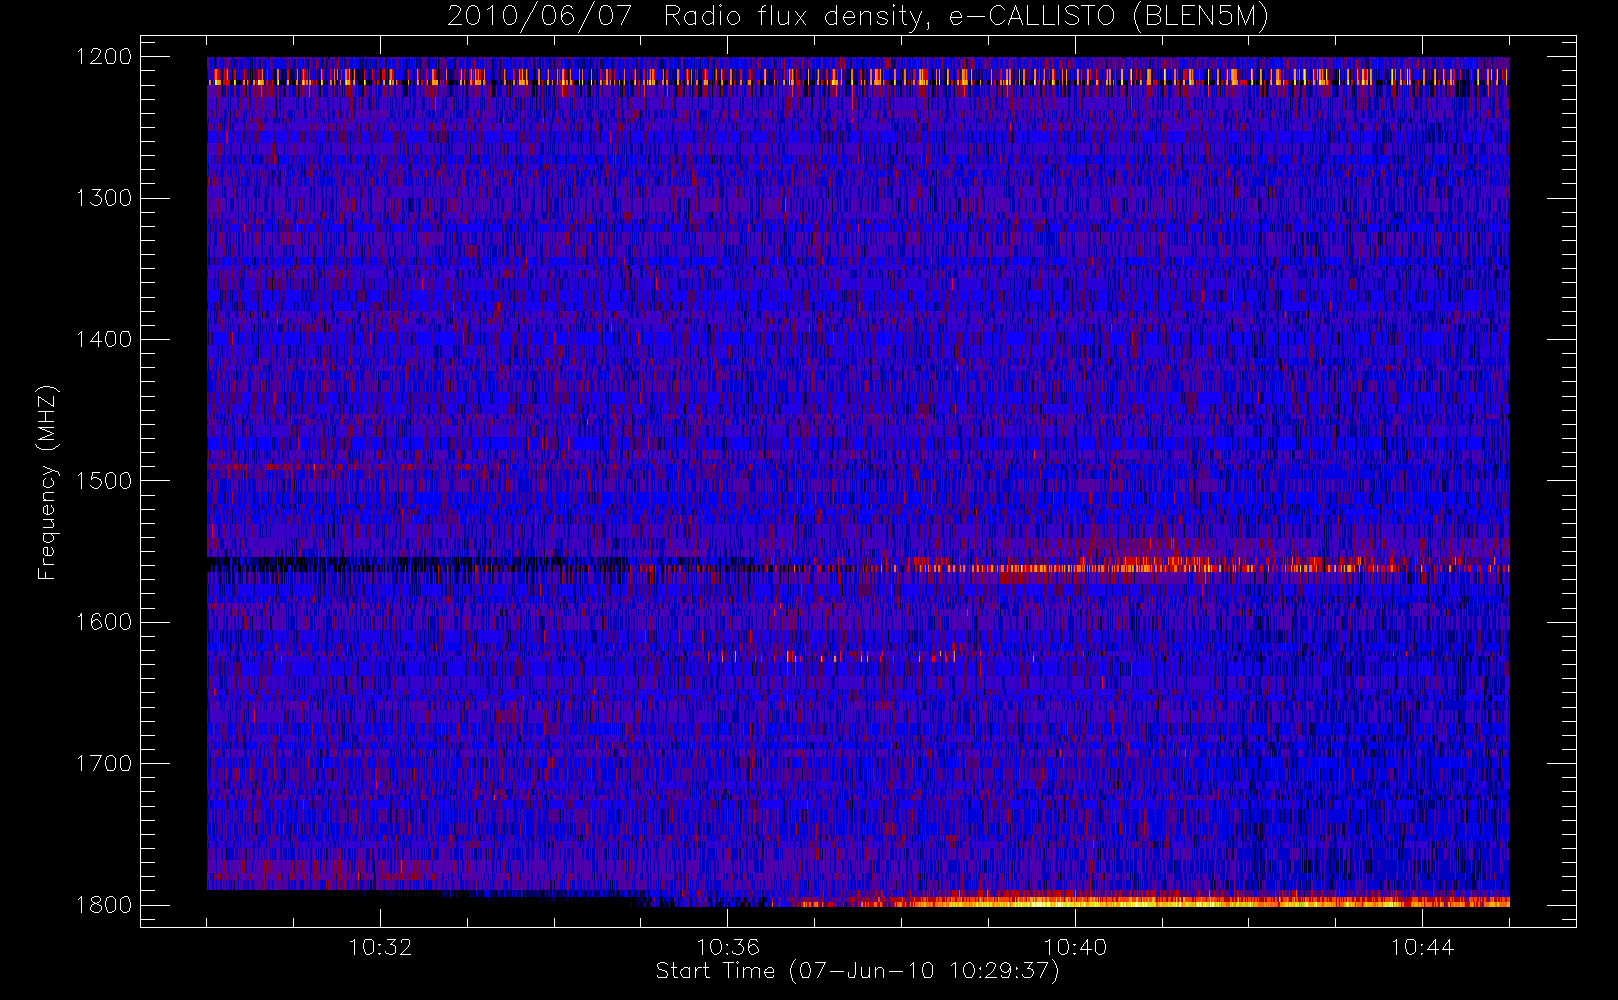Screen dimensions: 1618x1000
Task: Click the 1400 frequency tick label
Action: click(104, 340)
